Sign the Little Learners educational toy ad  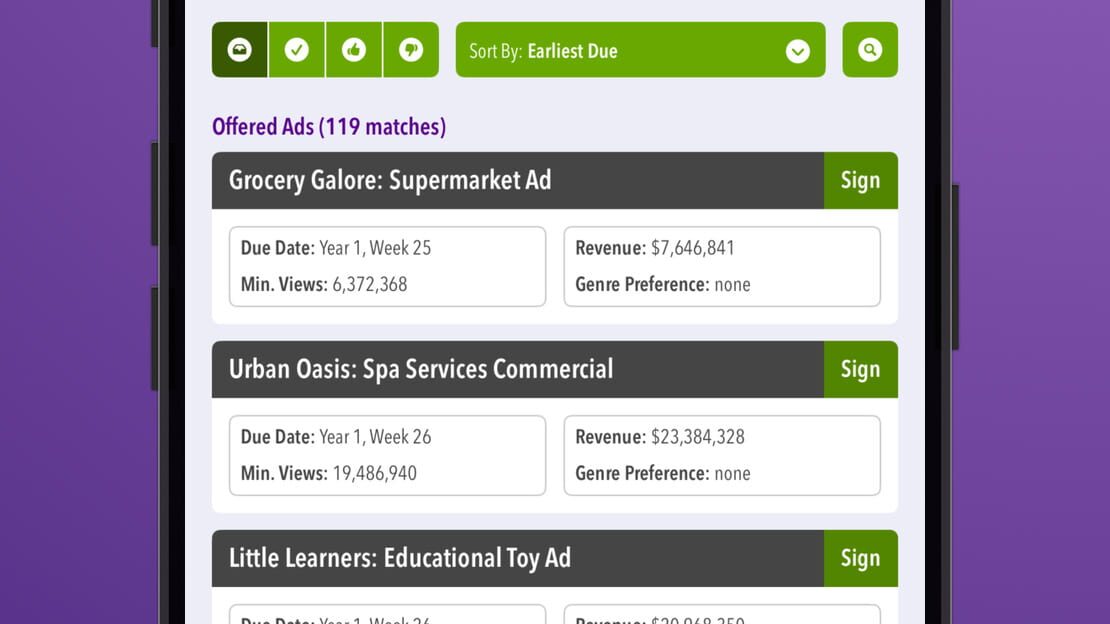[x=861, y=558]
